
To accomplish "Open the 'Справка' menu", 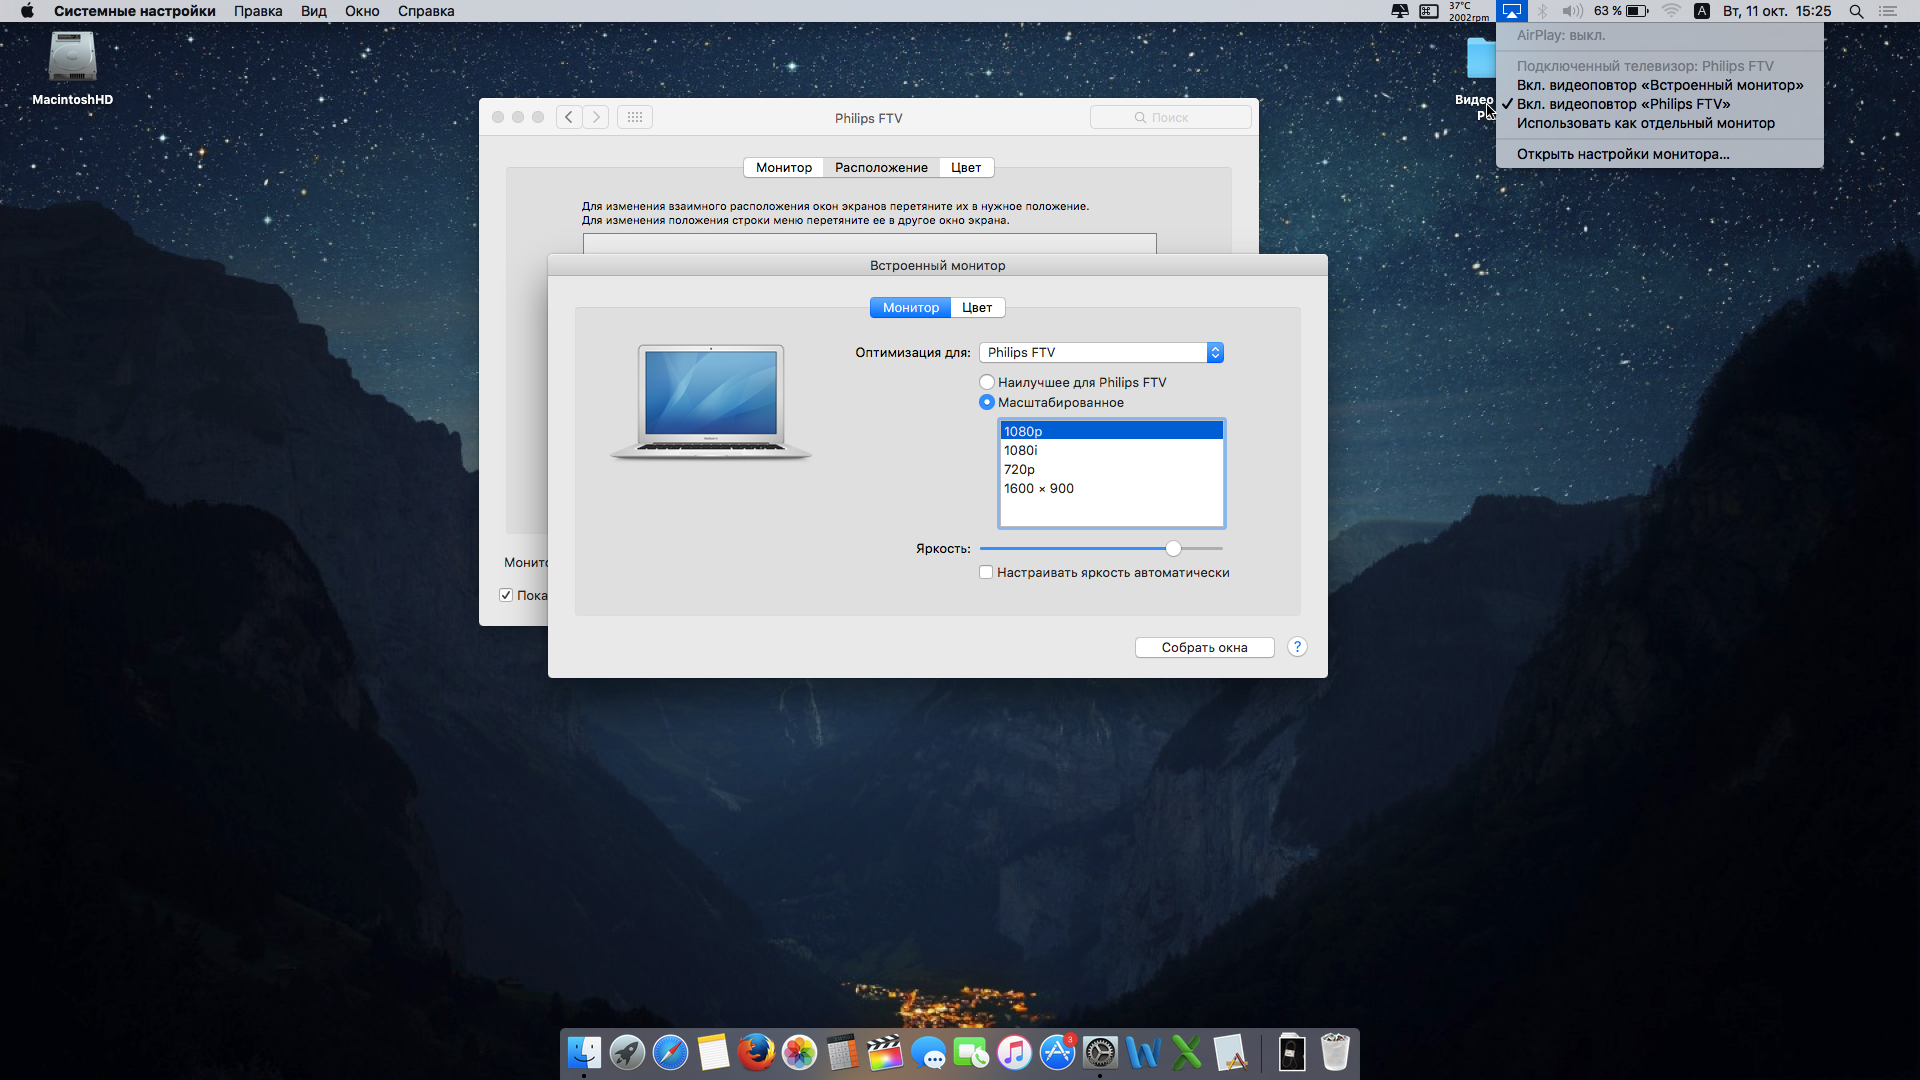I will tap(426, 11).
